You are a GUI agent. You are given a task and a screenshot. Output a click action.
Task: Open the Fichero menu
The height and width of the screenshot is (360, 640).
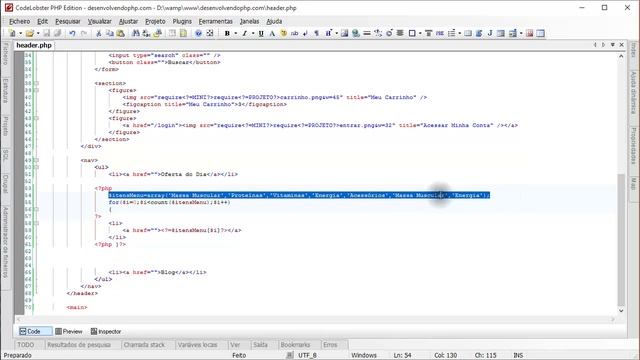tap(20, 21)
